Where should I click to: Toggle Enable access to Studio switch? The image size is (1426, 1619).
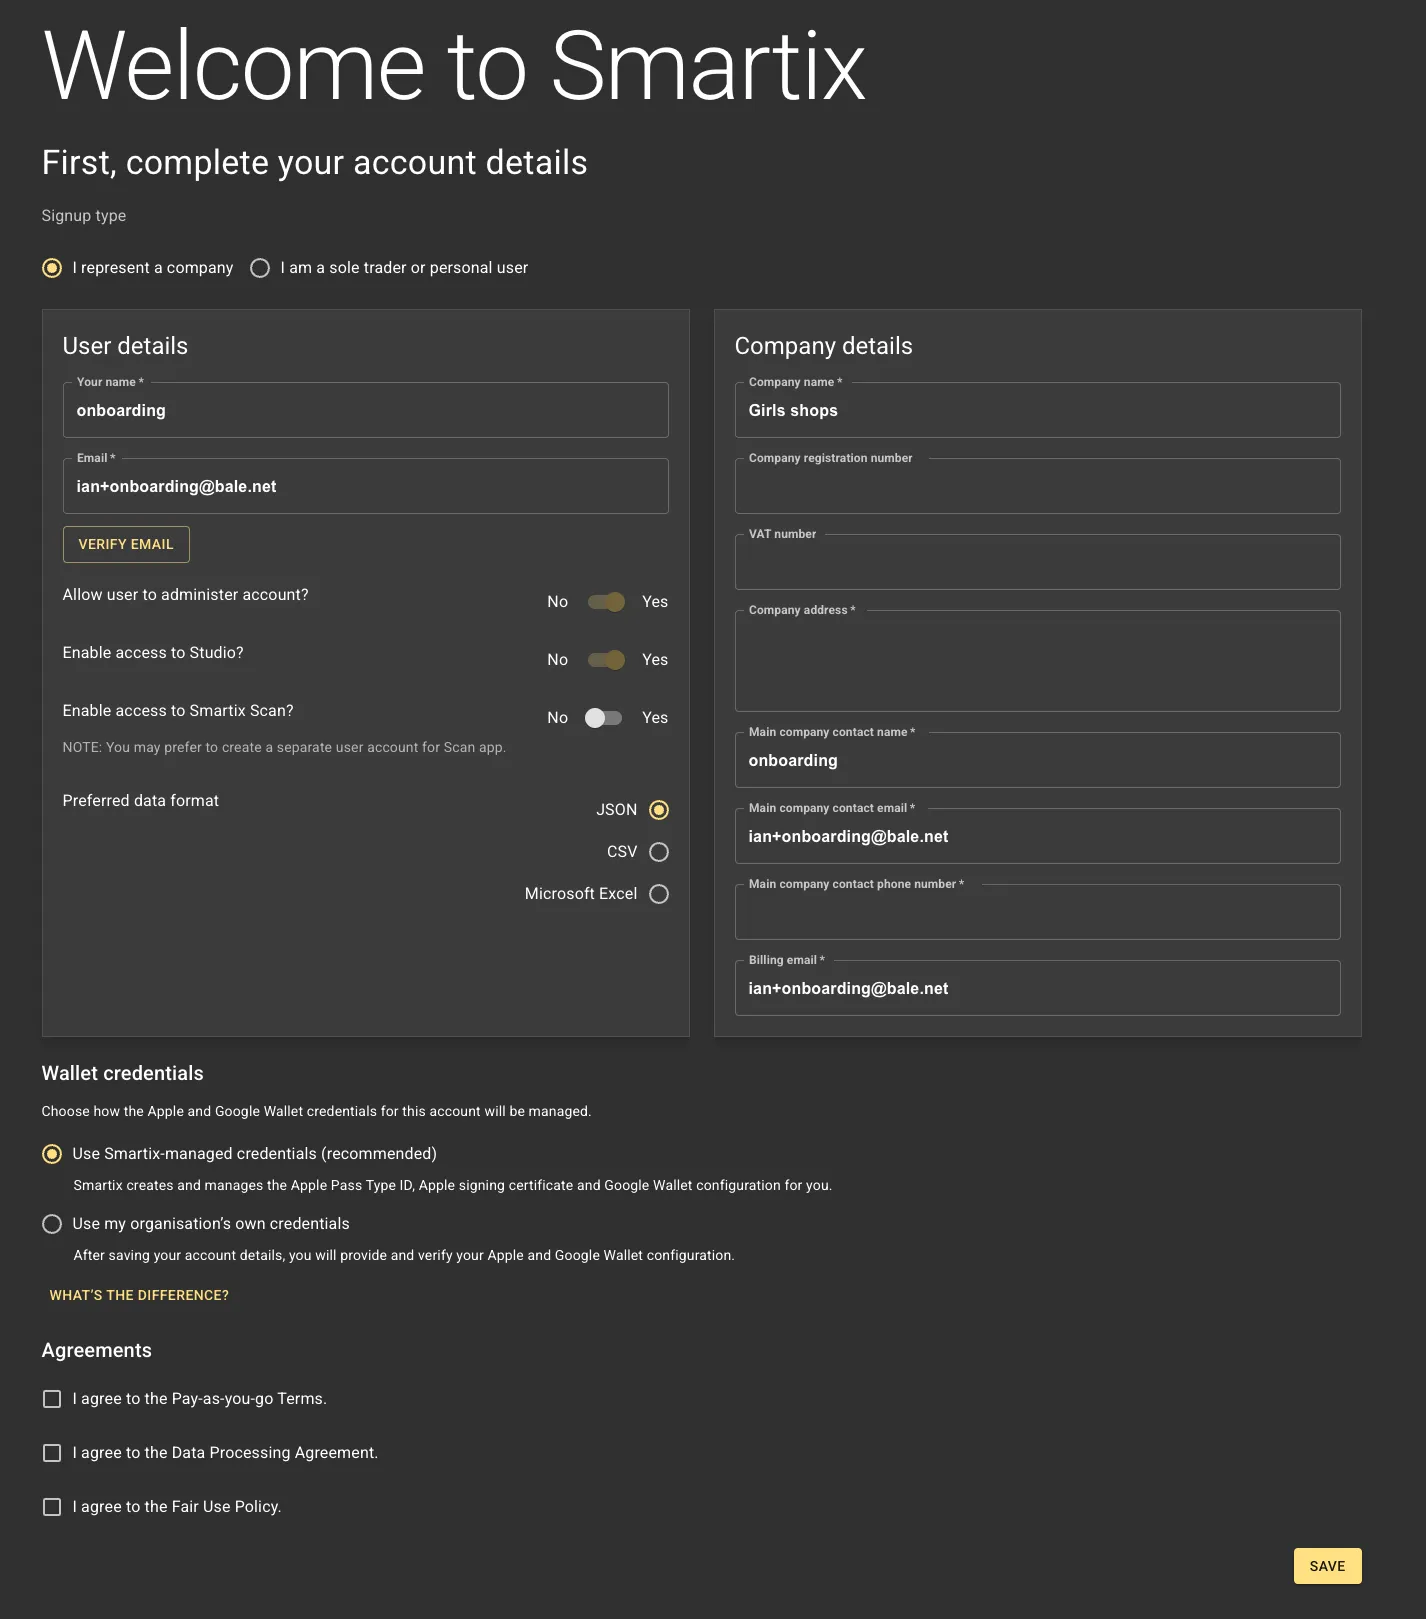606,660
